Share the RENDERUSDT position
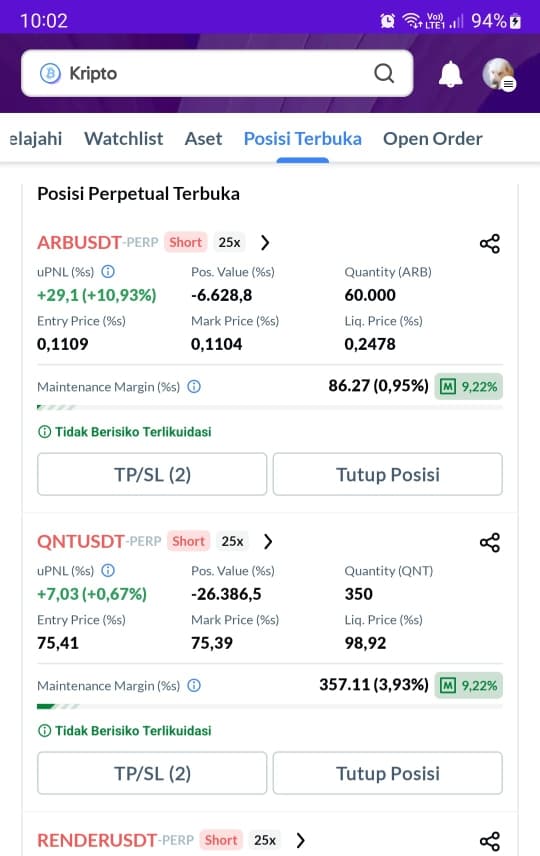The height and width of the screenshot is (856, 540). (490, 841)
